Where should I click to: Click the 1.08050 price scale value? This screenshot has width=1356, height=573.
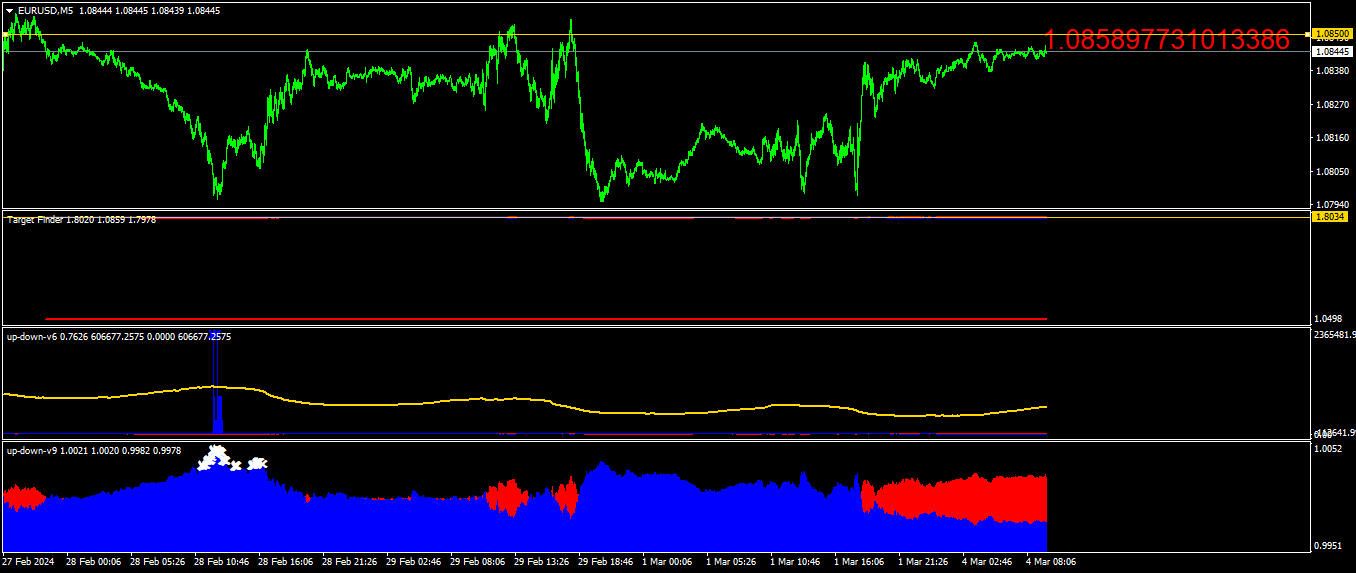(1335, 171)
